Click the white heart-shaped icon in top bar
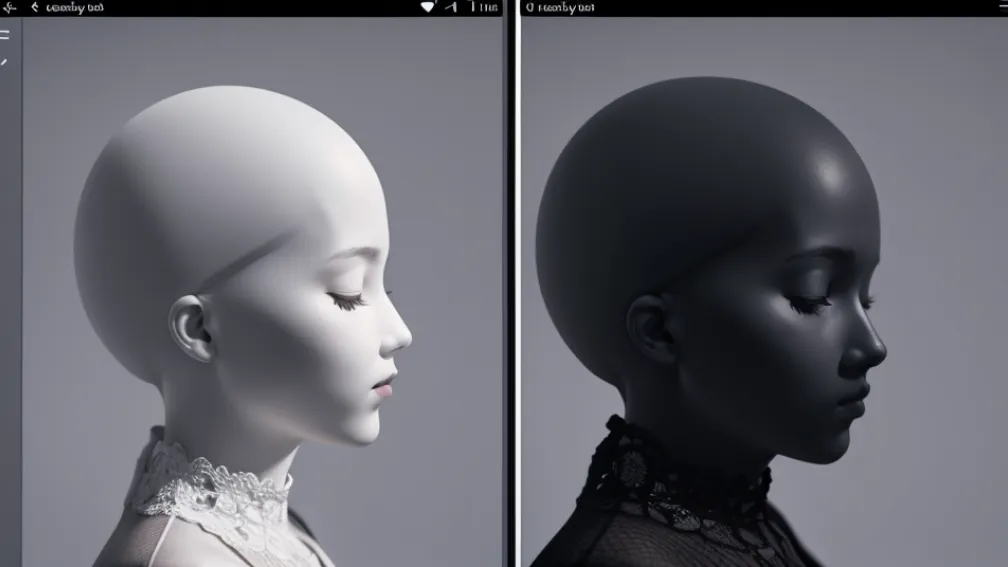 point(428,7)
